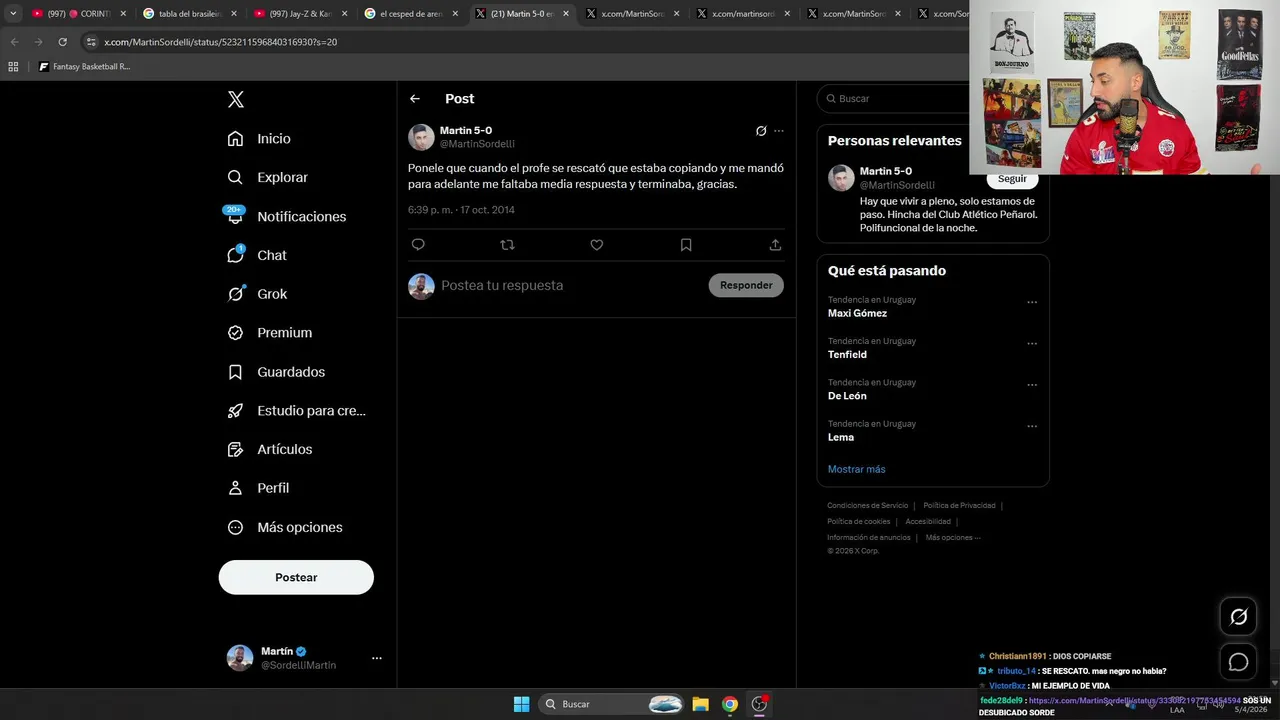1280x720 pixels.
Task: Click the post timestamp 6:39 p. m.
Action: pos(461,210)
